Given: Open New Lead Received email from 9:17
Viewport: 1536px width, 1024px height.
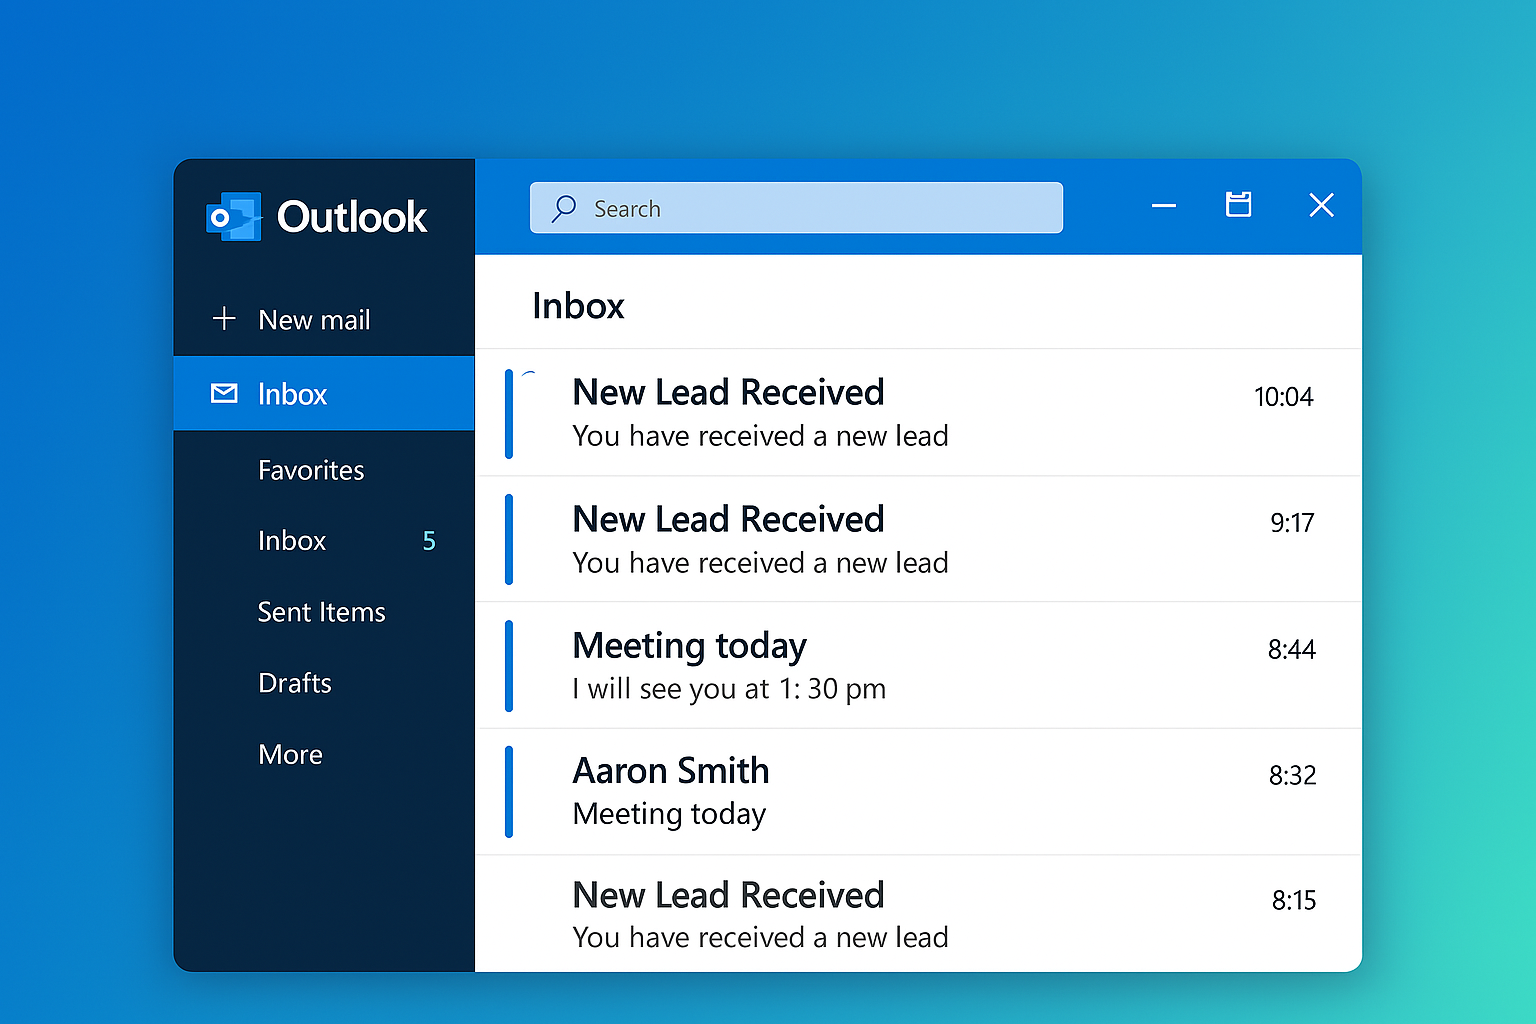Looking at the screenshot, I should tap(900, 540).
